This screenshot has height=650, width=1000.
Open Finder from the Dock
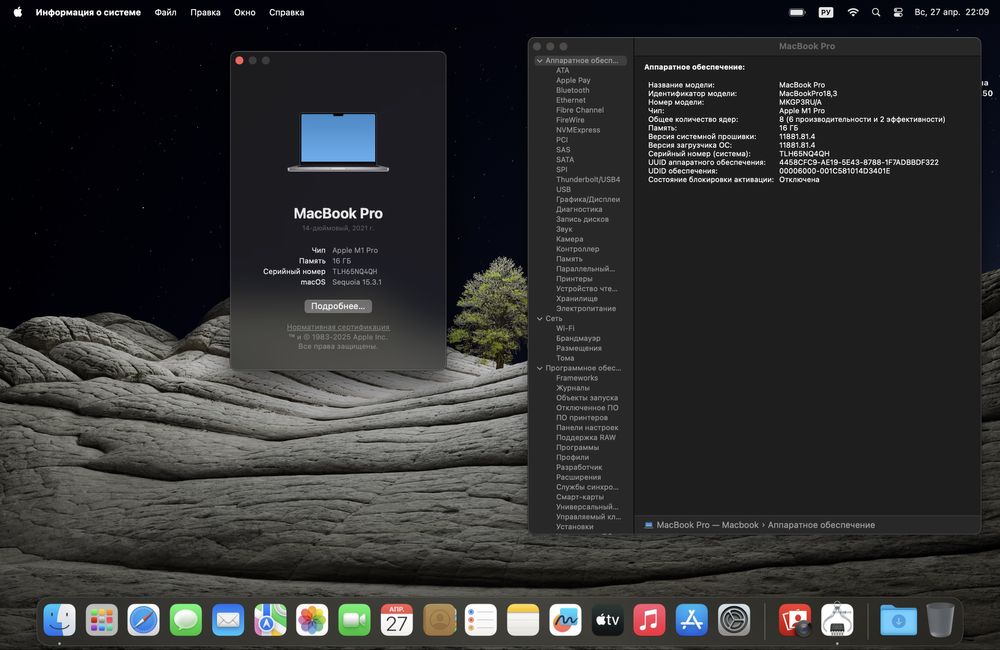pos(59,619)
